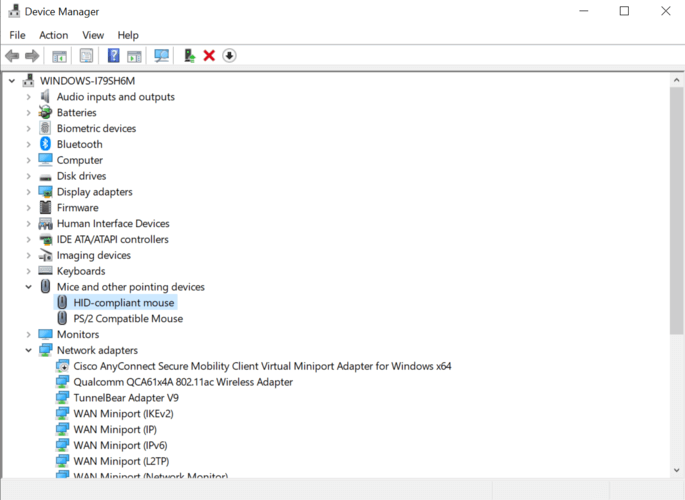Select WAN Miniport (IKEv2)

tap(123, 414)
